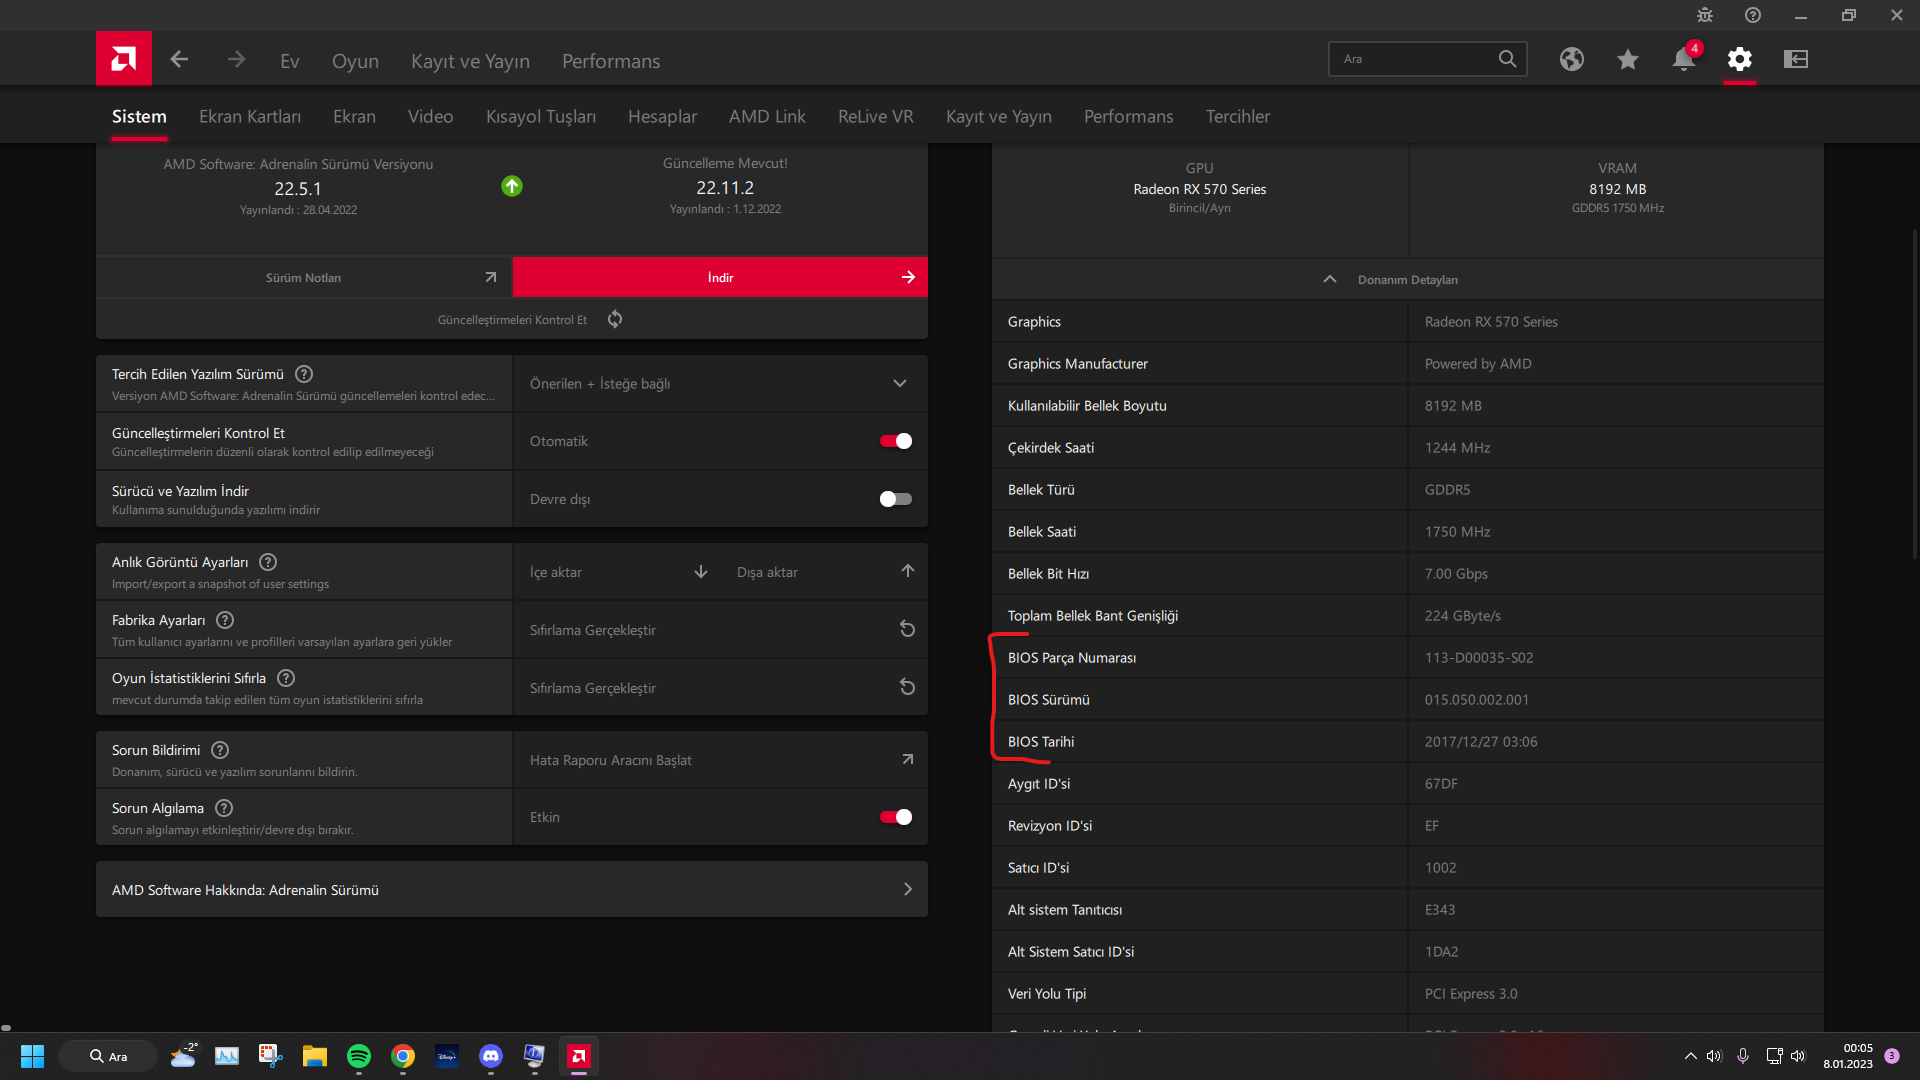Image resolution: width=1920 pixels, height=1080 pixels.
Task: Toggle the sidebar panel icon
Action: (x=1795, y=59)
